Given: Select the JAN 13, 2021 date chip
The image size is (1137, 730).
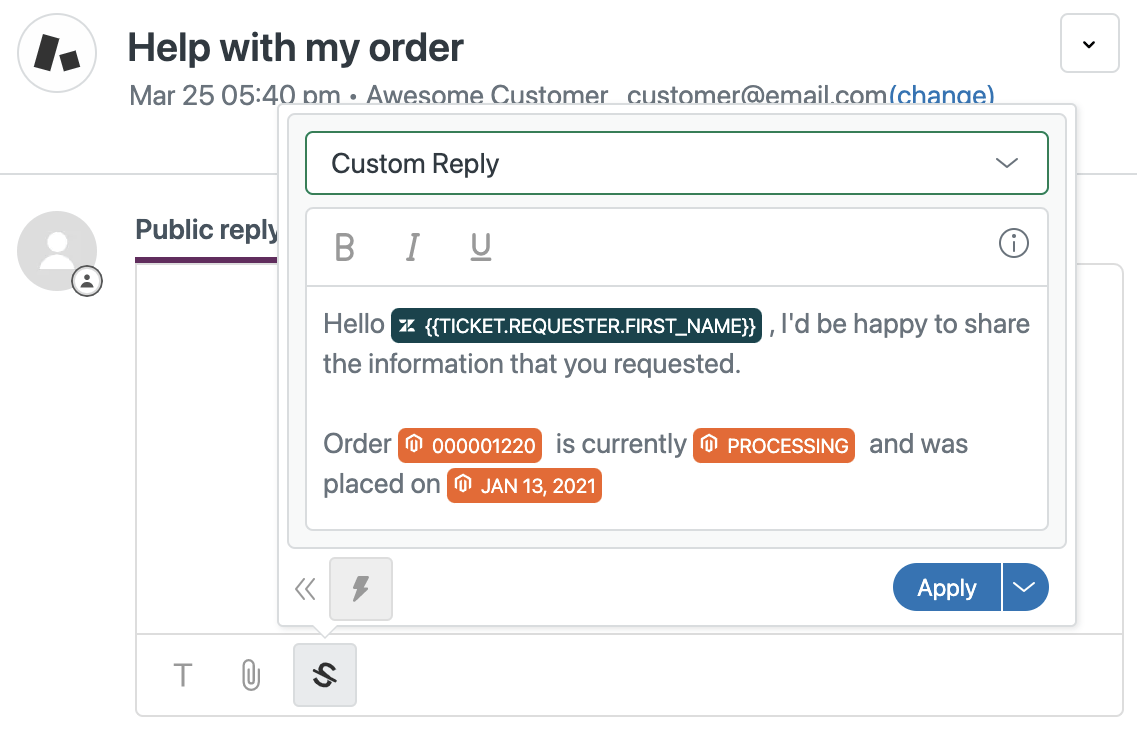Looking at the screenshot, I should [524, 485].
